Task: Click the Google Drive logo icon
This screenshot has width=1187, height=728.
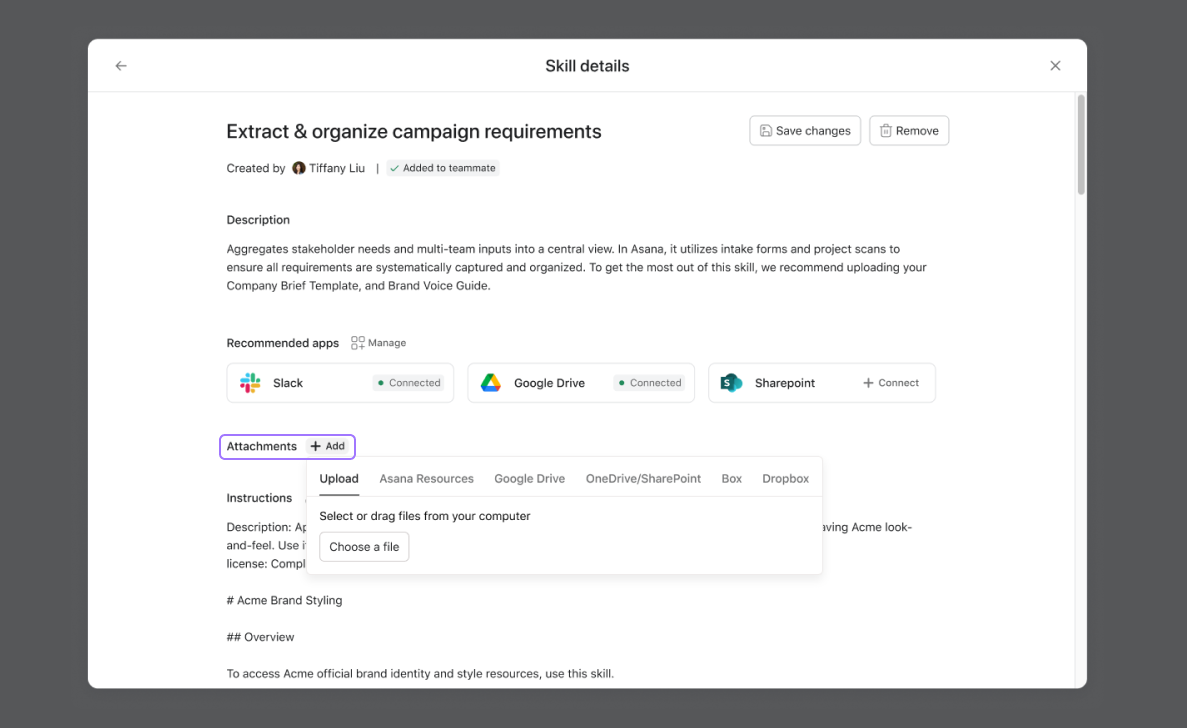Action: (x=491, y=383)
